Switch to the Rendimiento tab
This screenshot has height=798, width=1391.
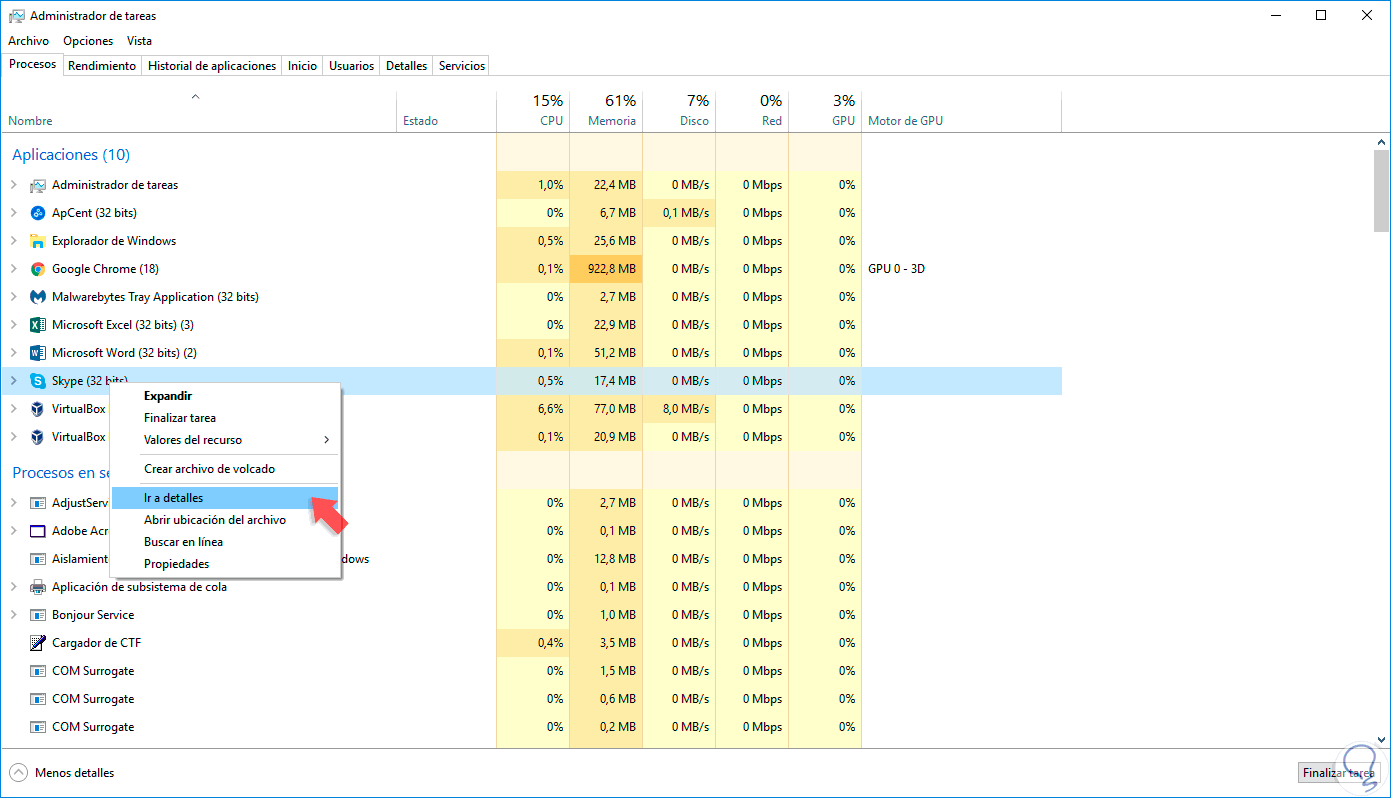point(101,66)
